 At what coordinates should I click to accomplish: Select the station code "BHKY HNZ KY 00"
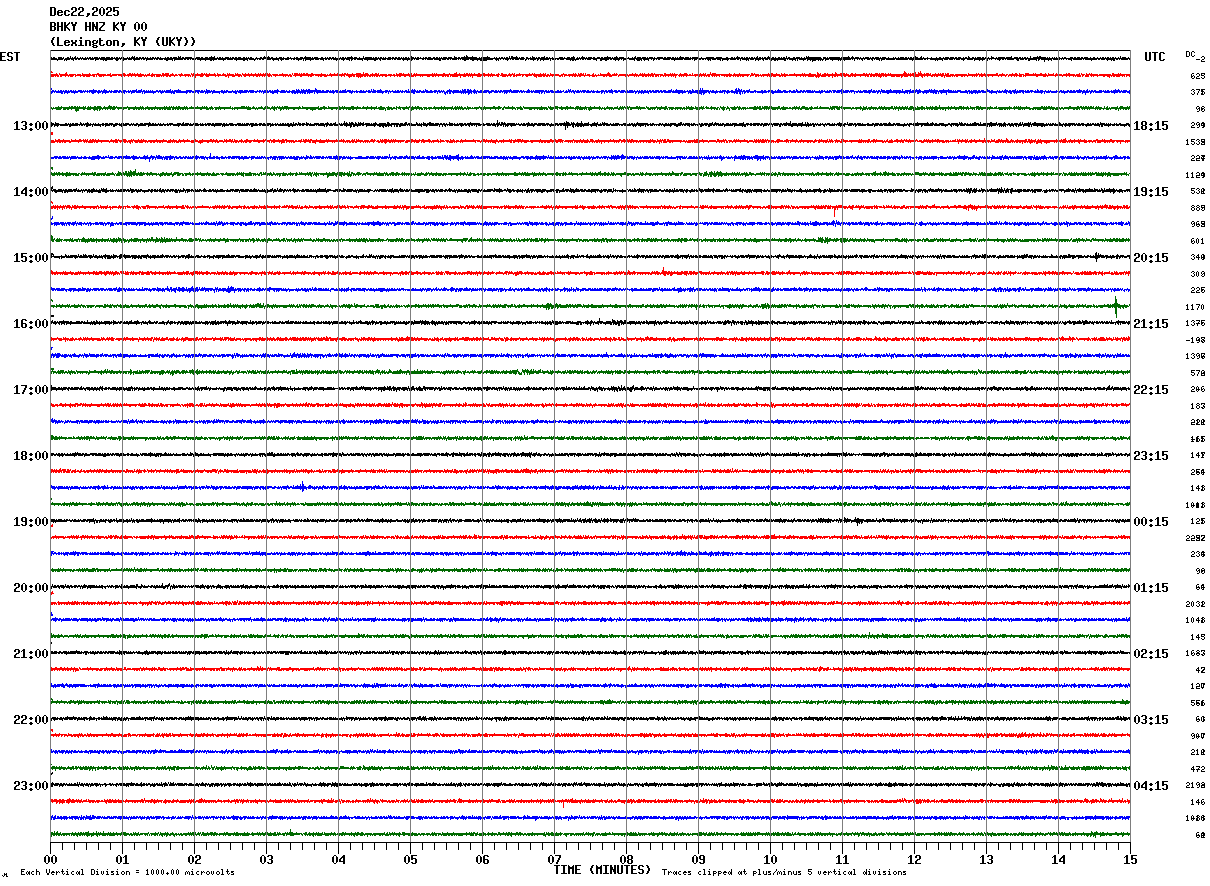[x=98, y=27]
